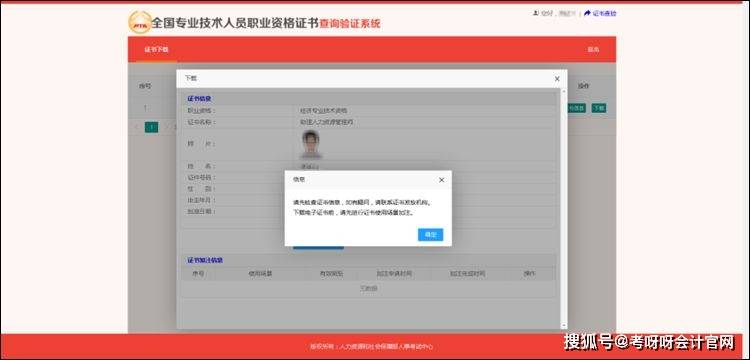Image resolution: width=750 pixels, height=360 pixels.
Task: Click the 查询验证系统 red title text
Action: tap(350, 23)
